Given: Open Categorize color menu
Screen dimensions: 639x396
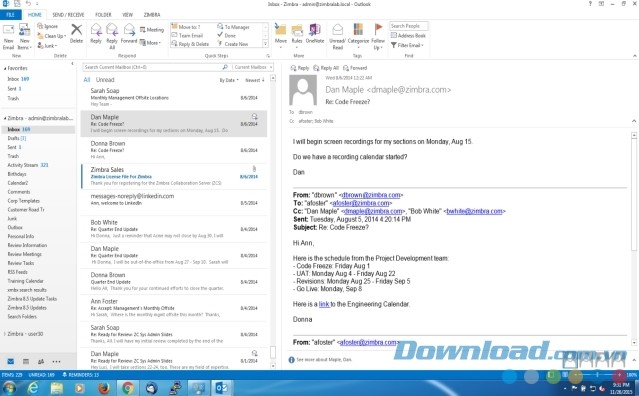Looking at the screenshot, I should (x=358, y=36).
